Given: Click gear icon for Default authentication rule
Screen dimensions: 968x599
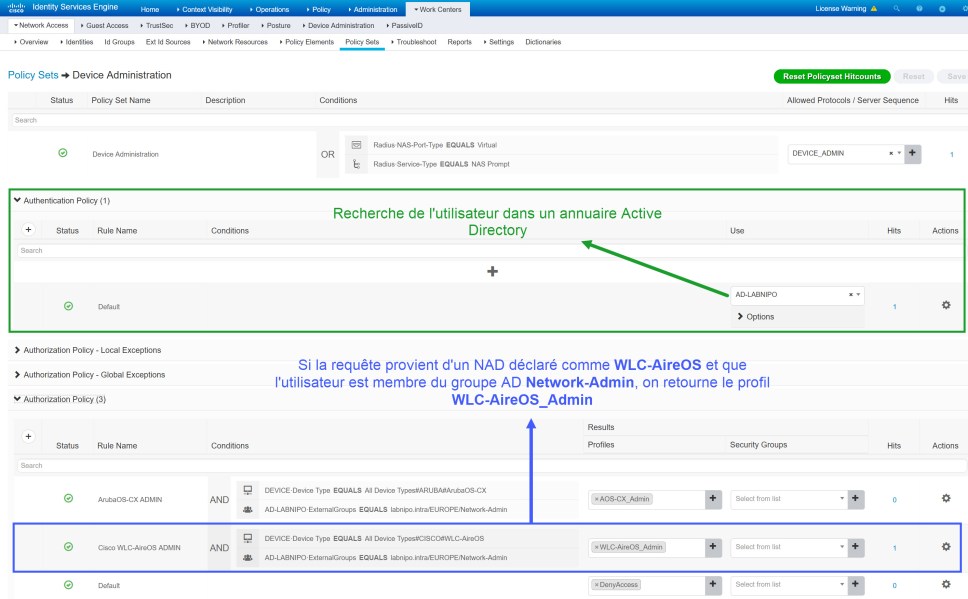Looking at the screenshot, I should tap(946, 305).
